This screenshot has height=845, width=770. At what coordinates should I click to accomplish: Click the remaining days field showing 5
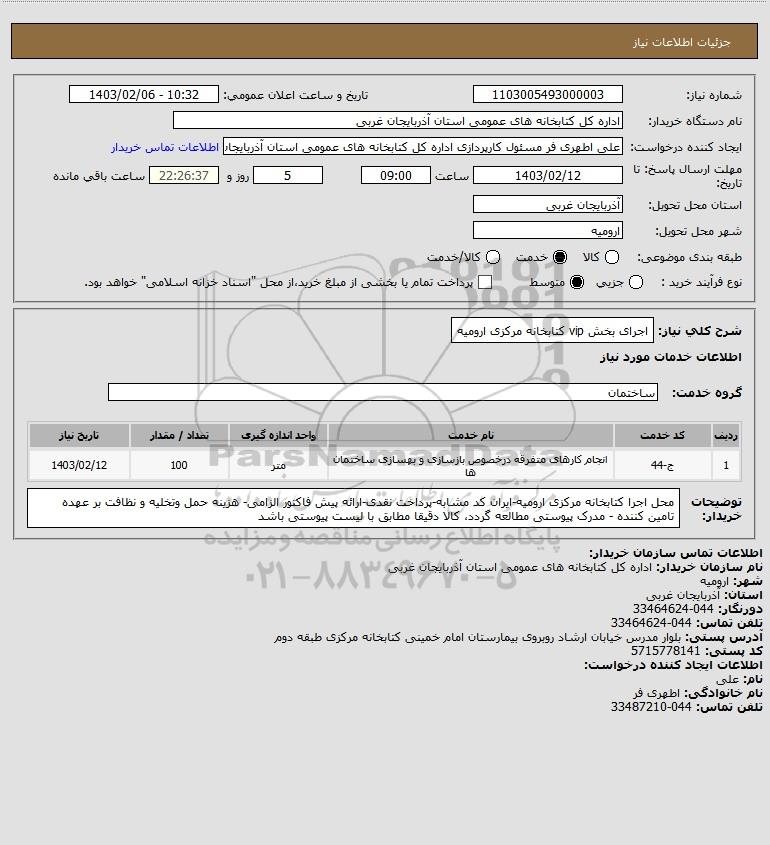point(288,176)
